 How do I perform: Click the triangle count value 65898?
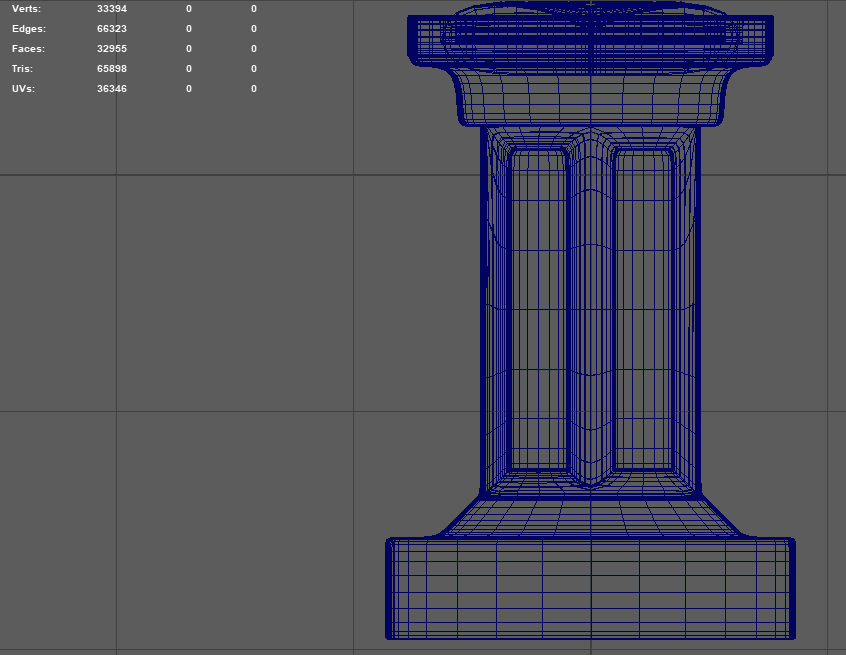click(x=112, y=69)
